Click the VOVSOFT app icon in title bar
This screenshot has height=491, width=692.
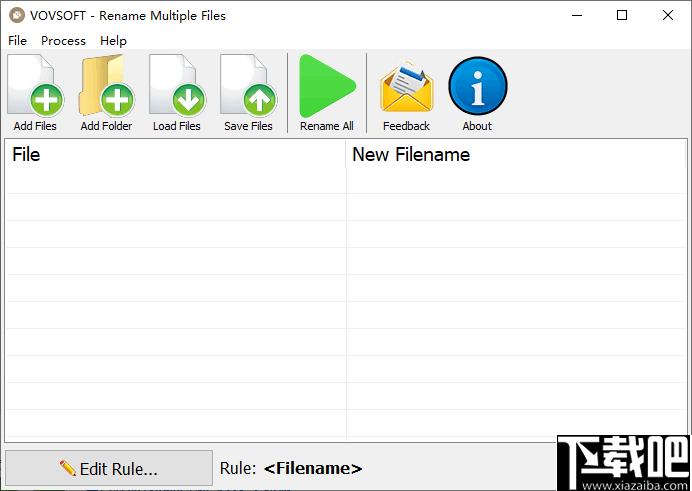pyautogui.click(x=16, y=15)
